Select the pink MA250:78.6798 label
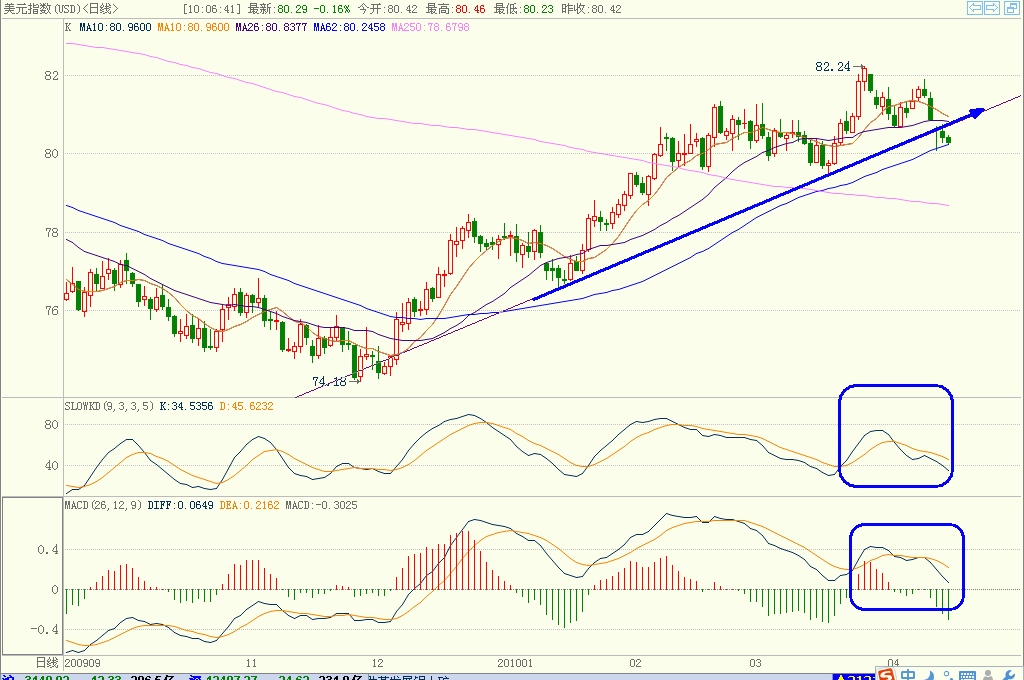 pyautogui.click(x=430, y=27)
